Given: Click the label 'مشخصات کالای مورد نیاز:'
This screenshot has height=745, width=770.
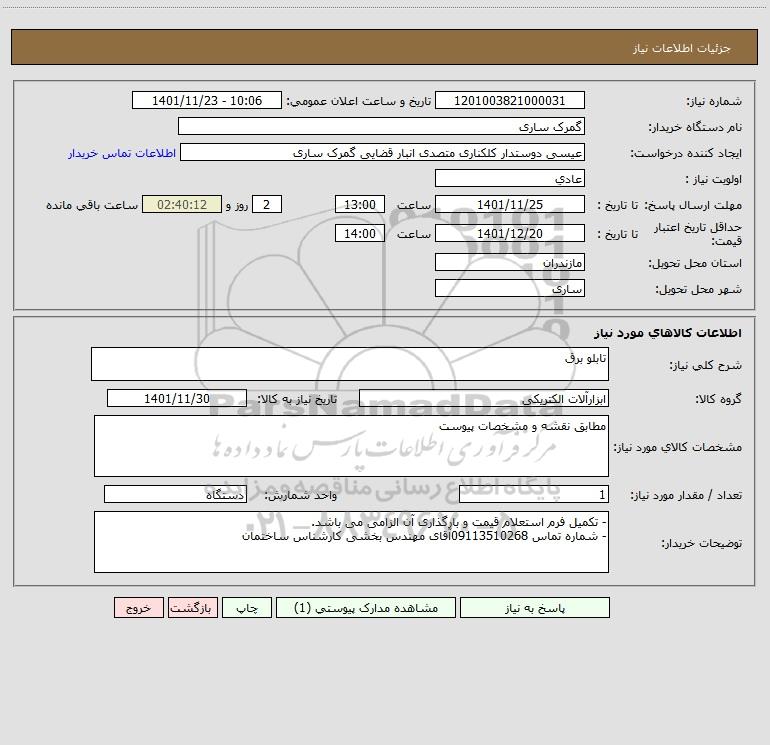Looking at the screenshot, I should tap(678, 447).
